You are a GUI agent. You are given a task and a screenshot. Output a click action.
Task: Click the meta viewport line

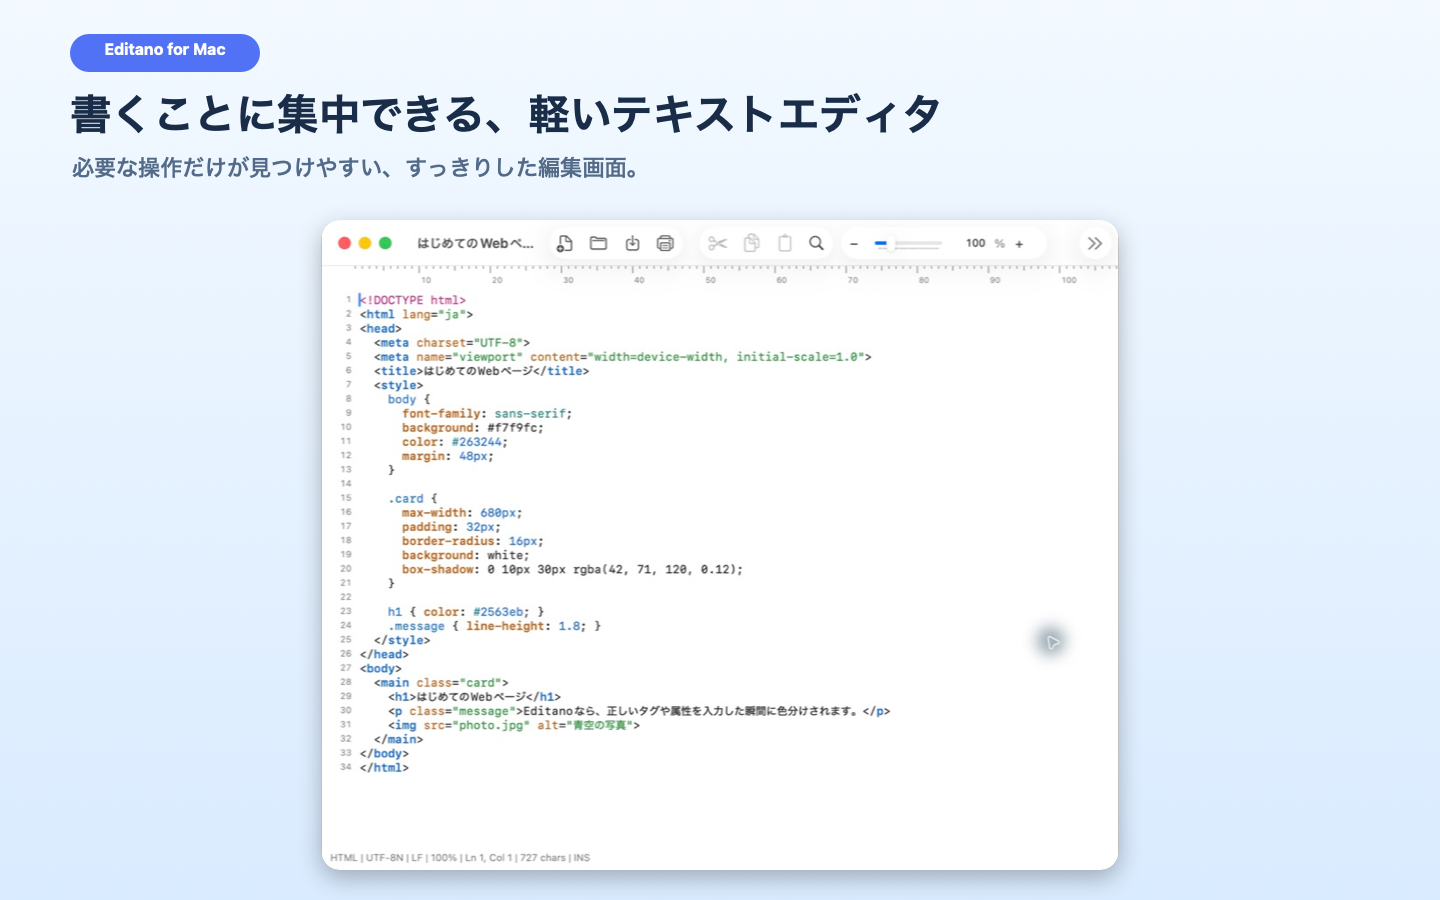click(x=623, y=356)
